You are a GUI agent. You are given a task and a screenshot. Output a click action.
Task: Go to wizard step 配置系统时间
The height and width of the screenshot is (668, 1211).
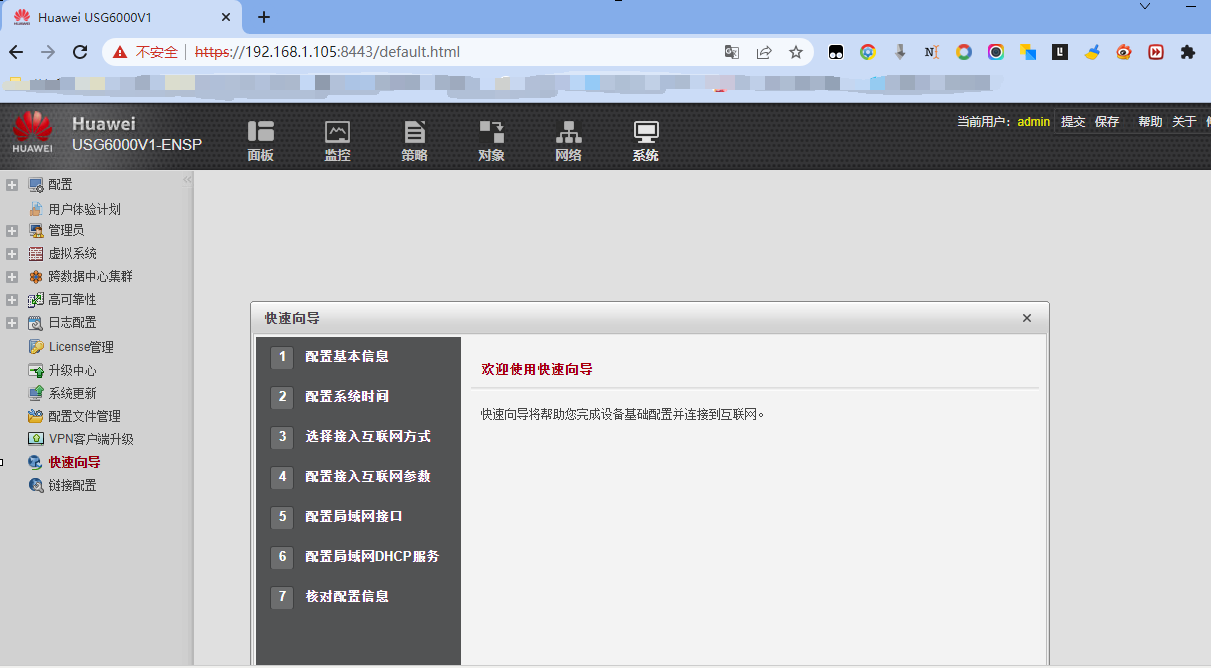coord(347,397)
